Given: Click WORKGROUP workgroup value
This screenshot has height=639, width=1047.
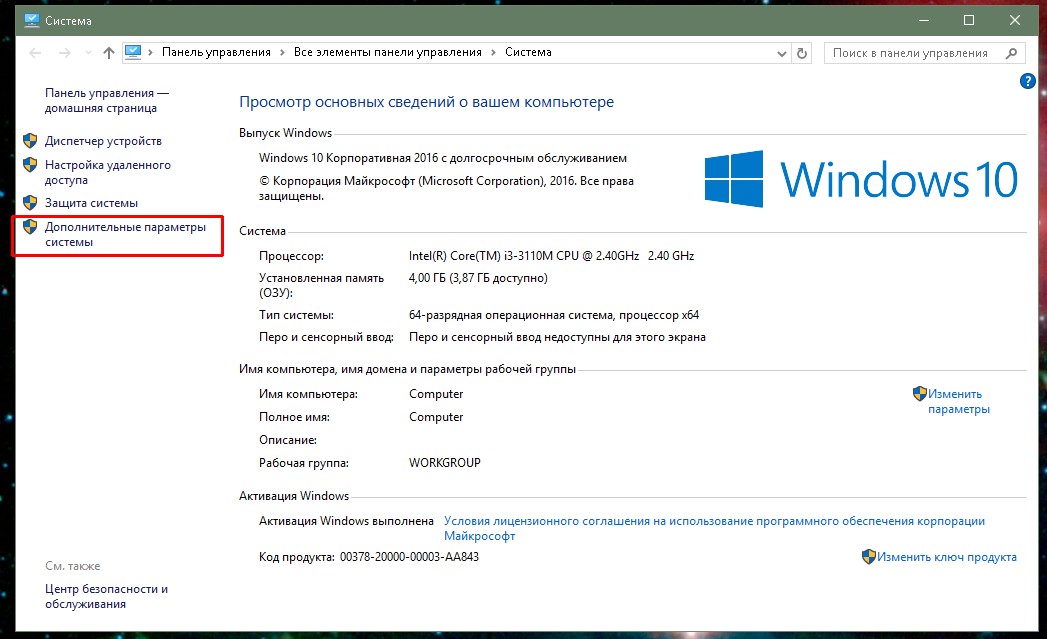Looking at the screenshot, I should [445, 463].
